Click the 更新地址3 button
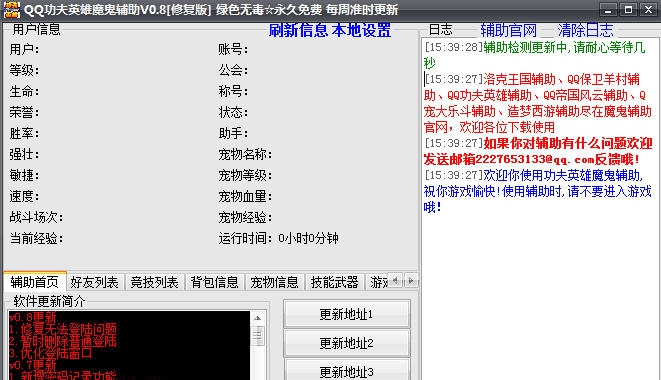The image size is (661, 380). tap(347, 370)
